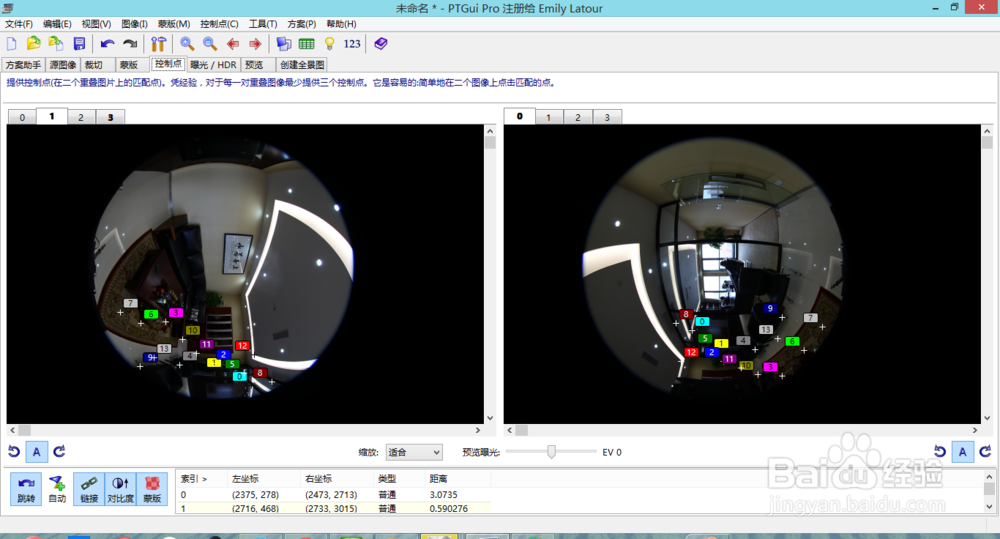Toggle the 对比度 contrast button
The height and width of the screenshot is (539, 1000).
point(121,489)
